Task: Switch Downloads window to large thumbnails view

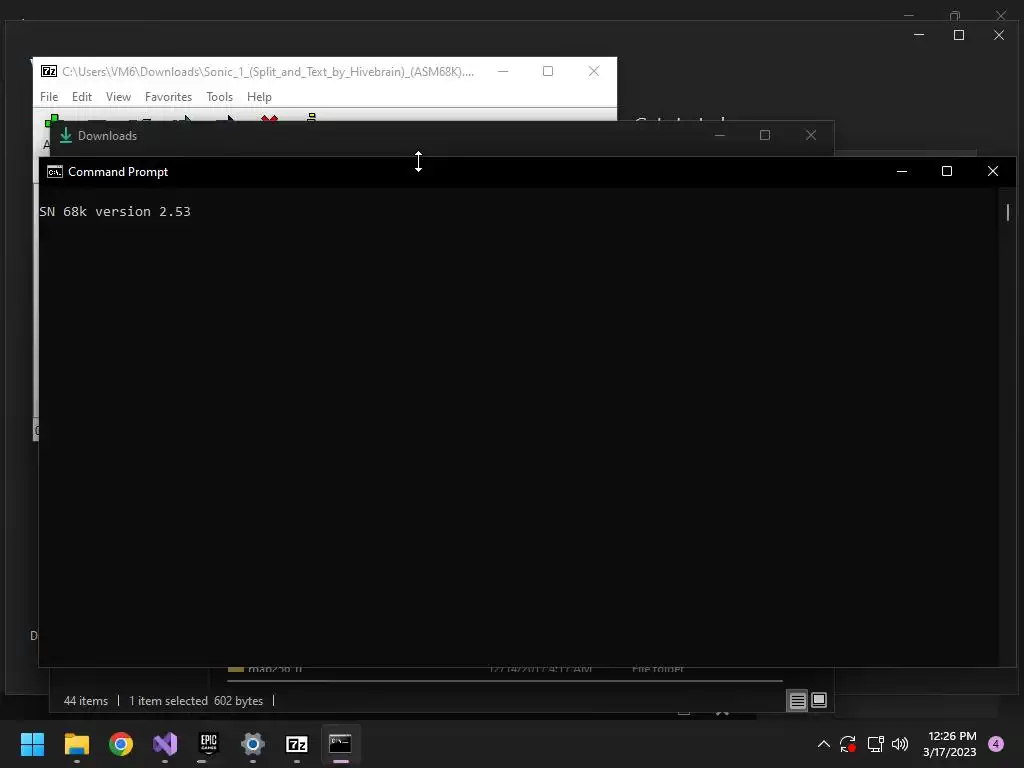Action: point(819,701)
